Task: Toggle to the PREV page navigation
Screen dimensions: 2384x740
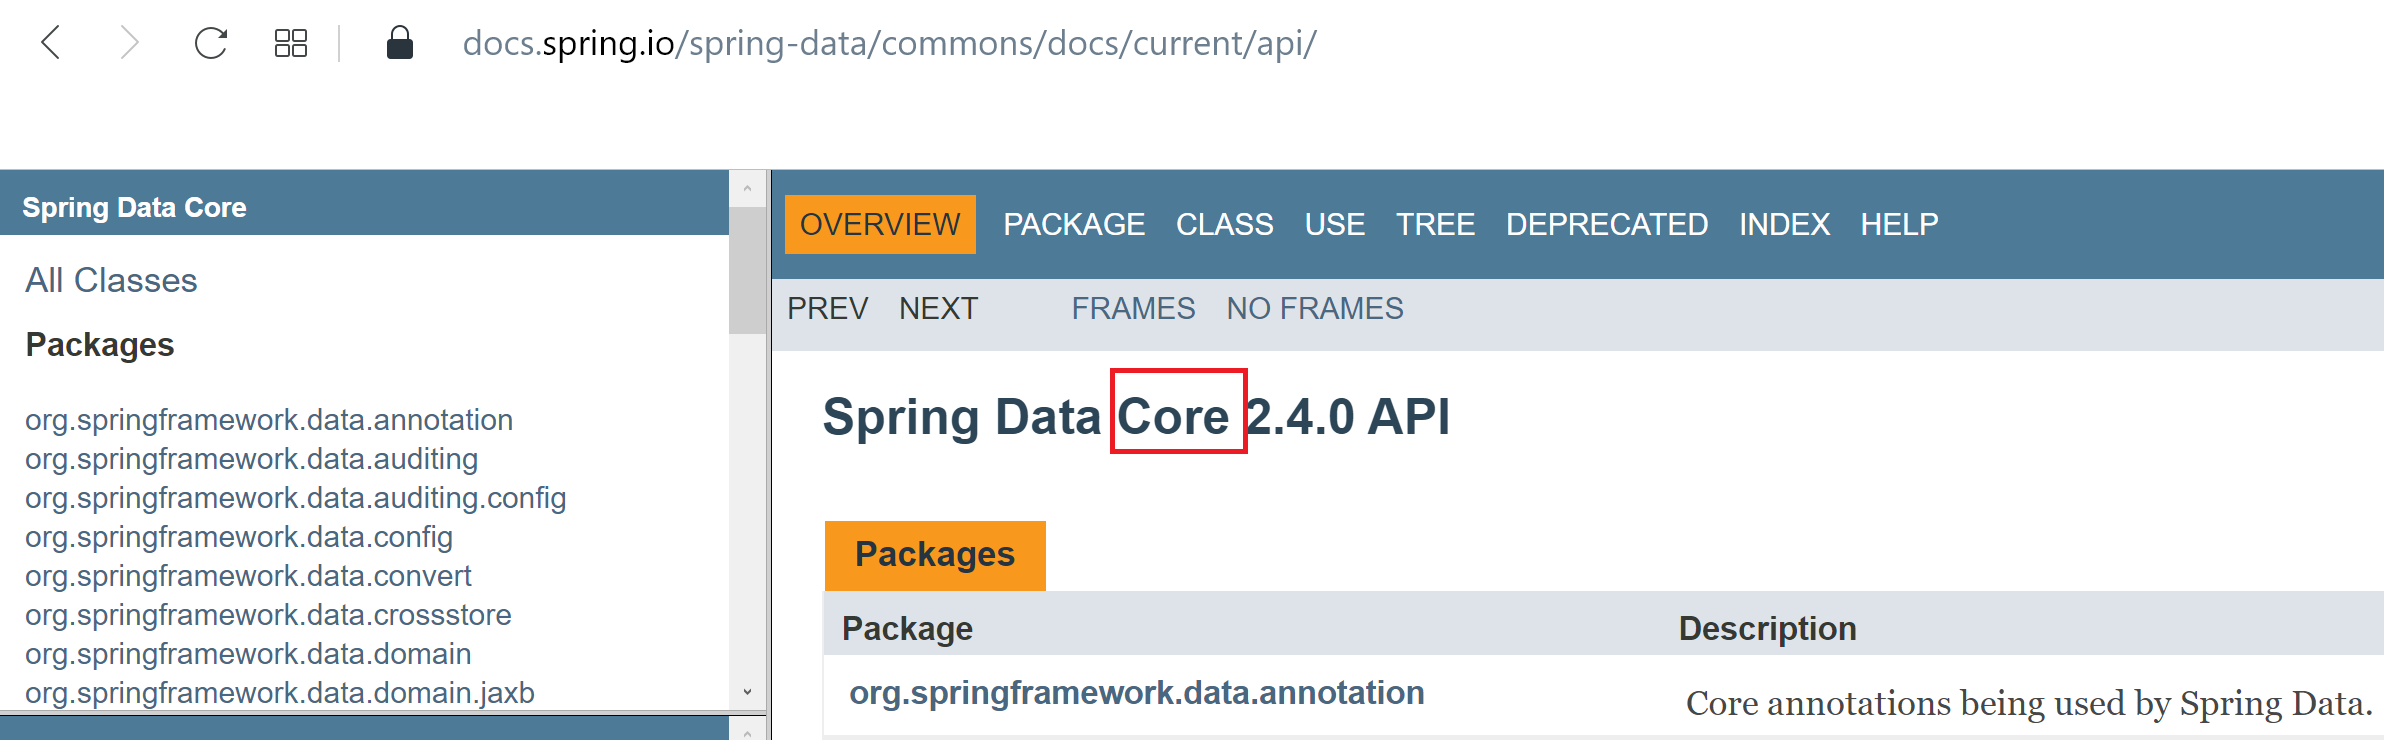Action: (827, 308)
